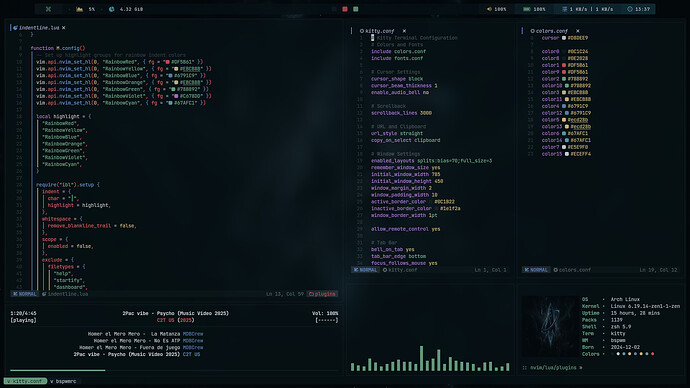Screen dimensions: 690x388
Task: Click the 'copy_on_select clipboard' line
Action: [405, 140]
